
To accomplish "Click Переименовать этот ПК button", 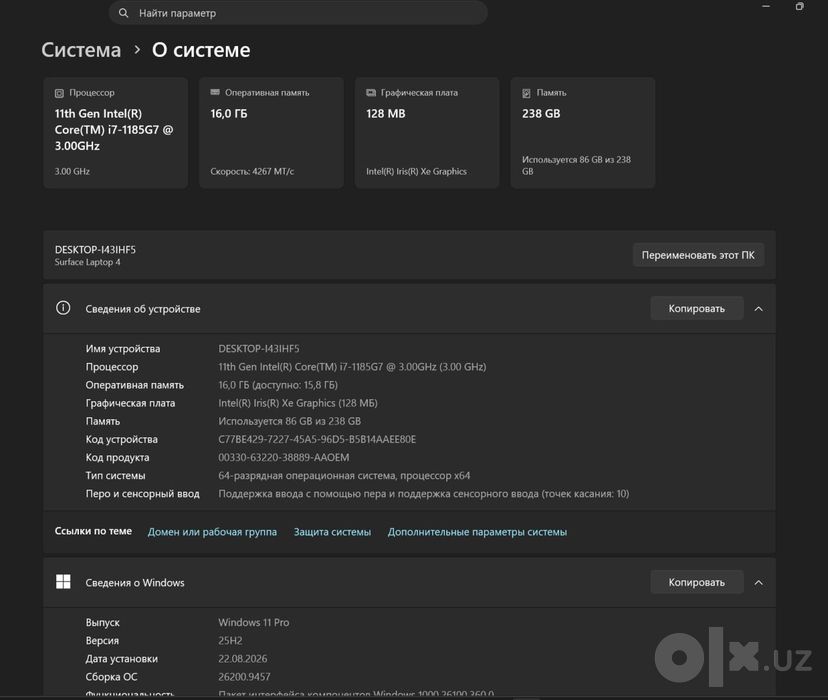I will [x=698, y=255].
